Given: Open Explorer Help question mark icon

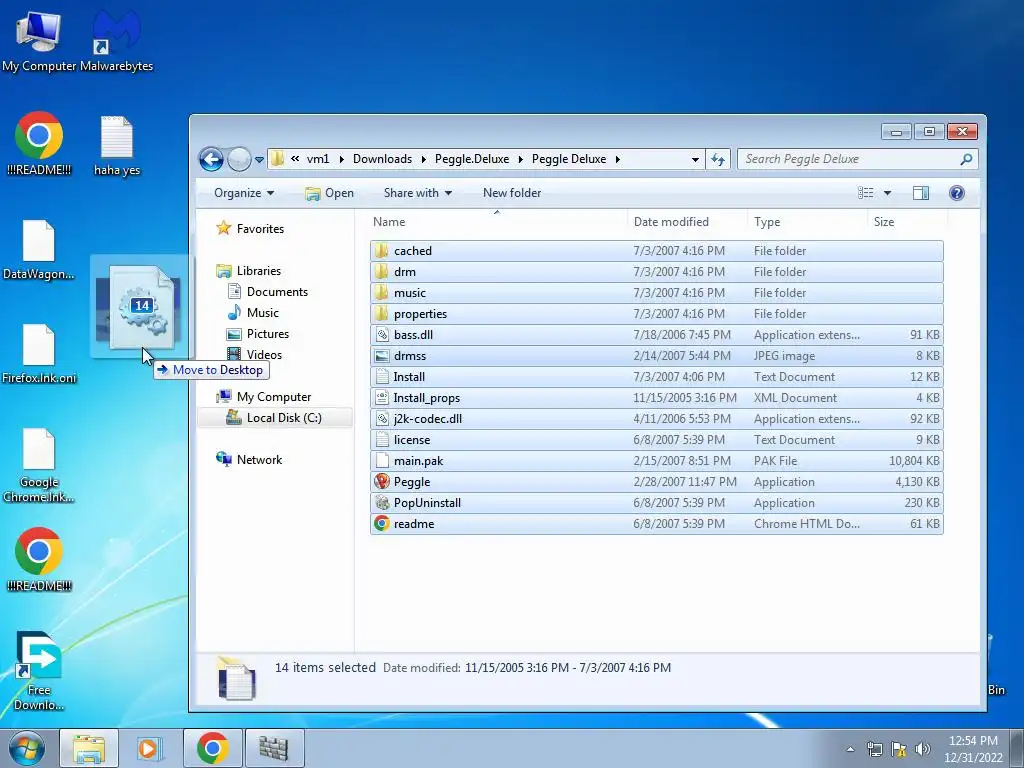Looking at the screenshot, I should pyautogui.click(x=957, y=193).
